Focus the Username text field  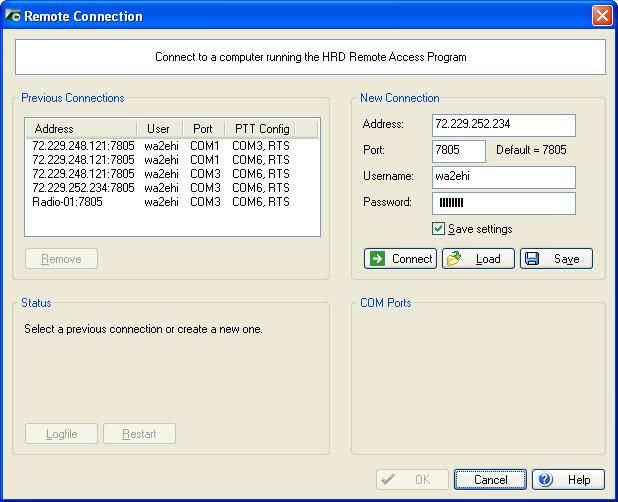click(x=504, y=177)
